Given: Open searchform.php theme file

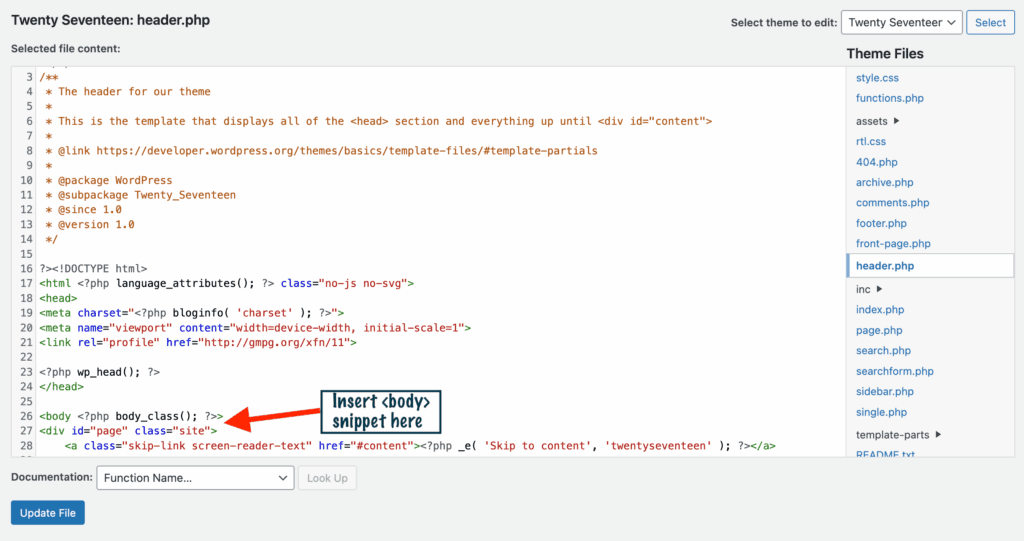Looking at the screenshot, I should point(895,371).
